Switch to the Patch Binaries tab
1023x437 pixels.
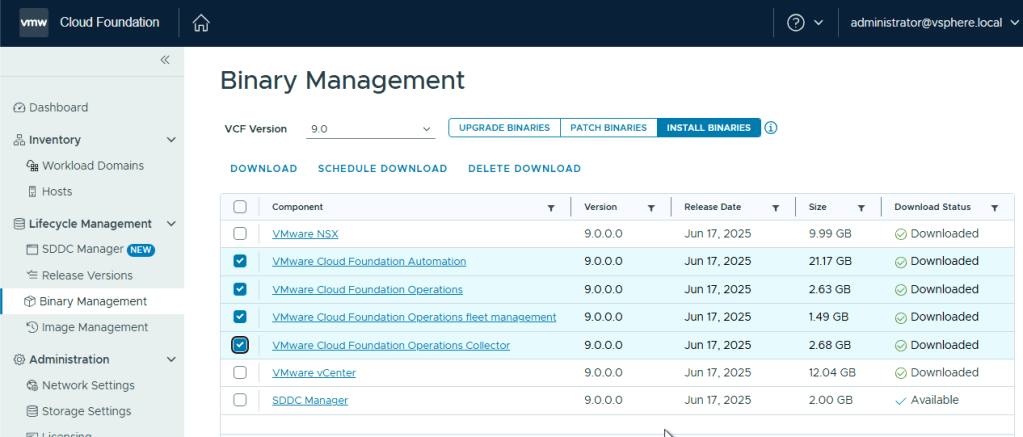pos(608,128)
